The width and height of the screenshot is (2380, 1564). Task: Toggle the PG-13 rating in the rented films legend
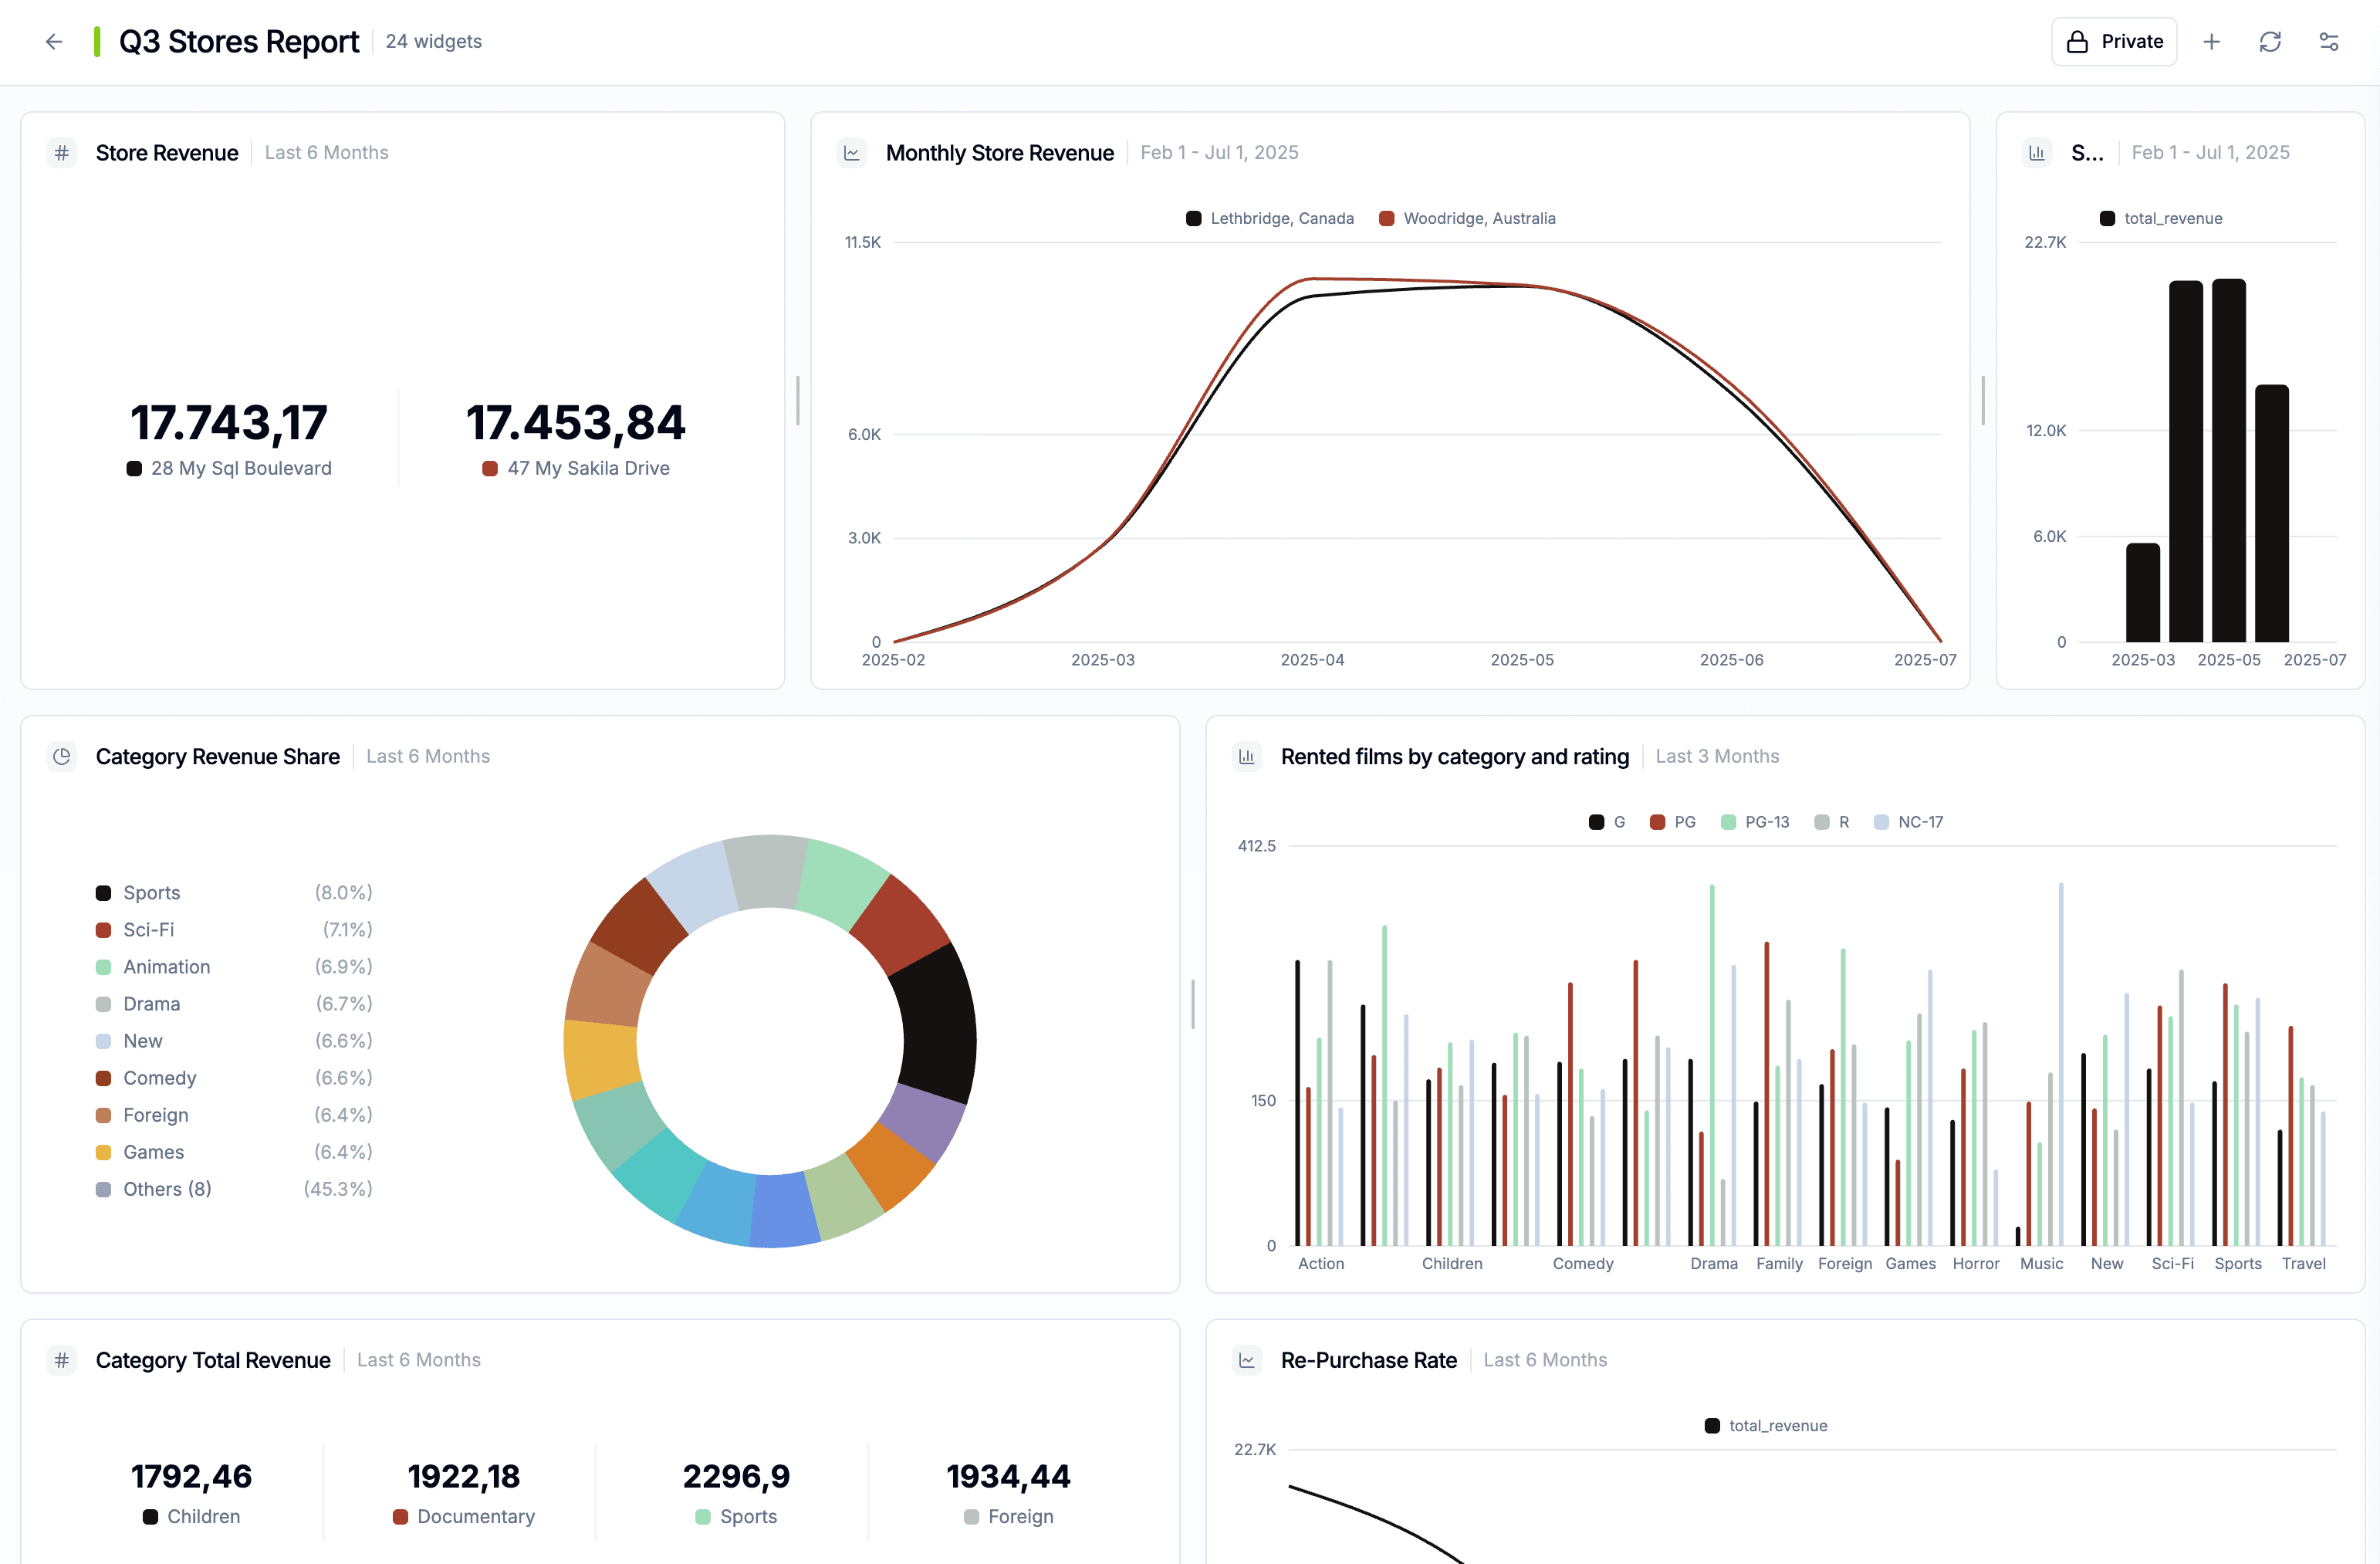click(1756, 821)
